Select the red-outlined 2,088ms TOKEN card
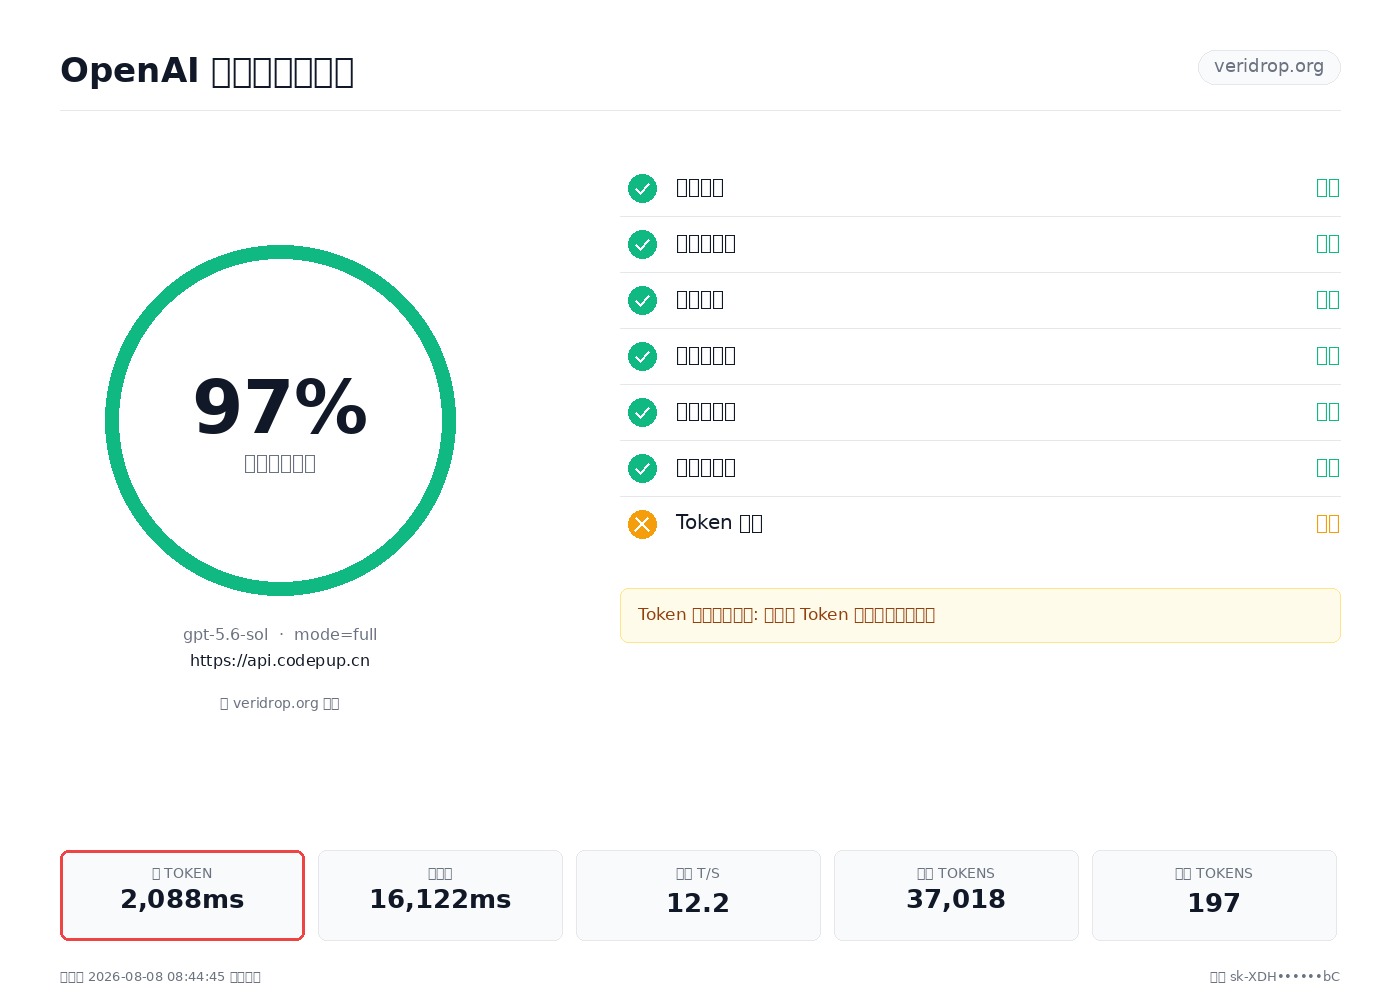This screenshot has width=1400, height=1000. coord(182,895)
